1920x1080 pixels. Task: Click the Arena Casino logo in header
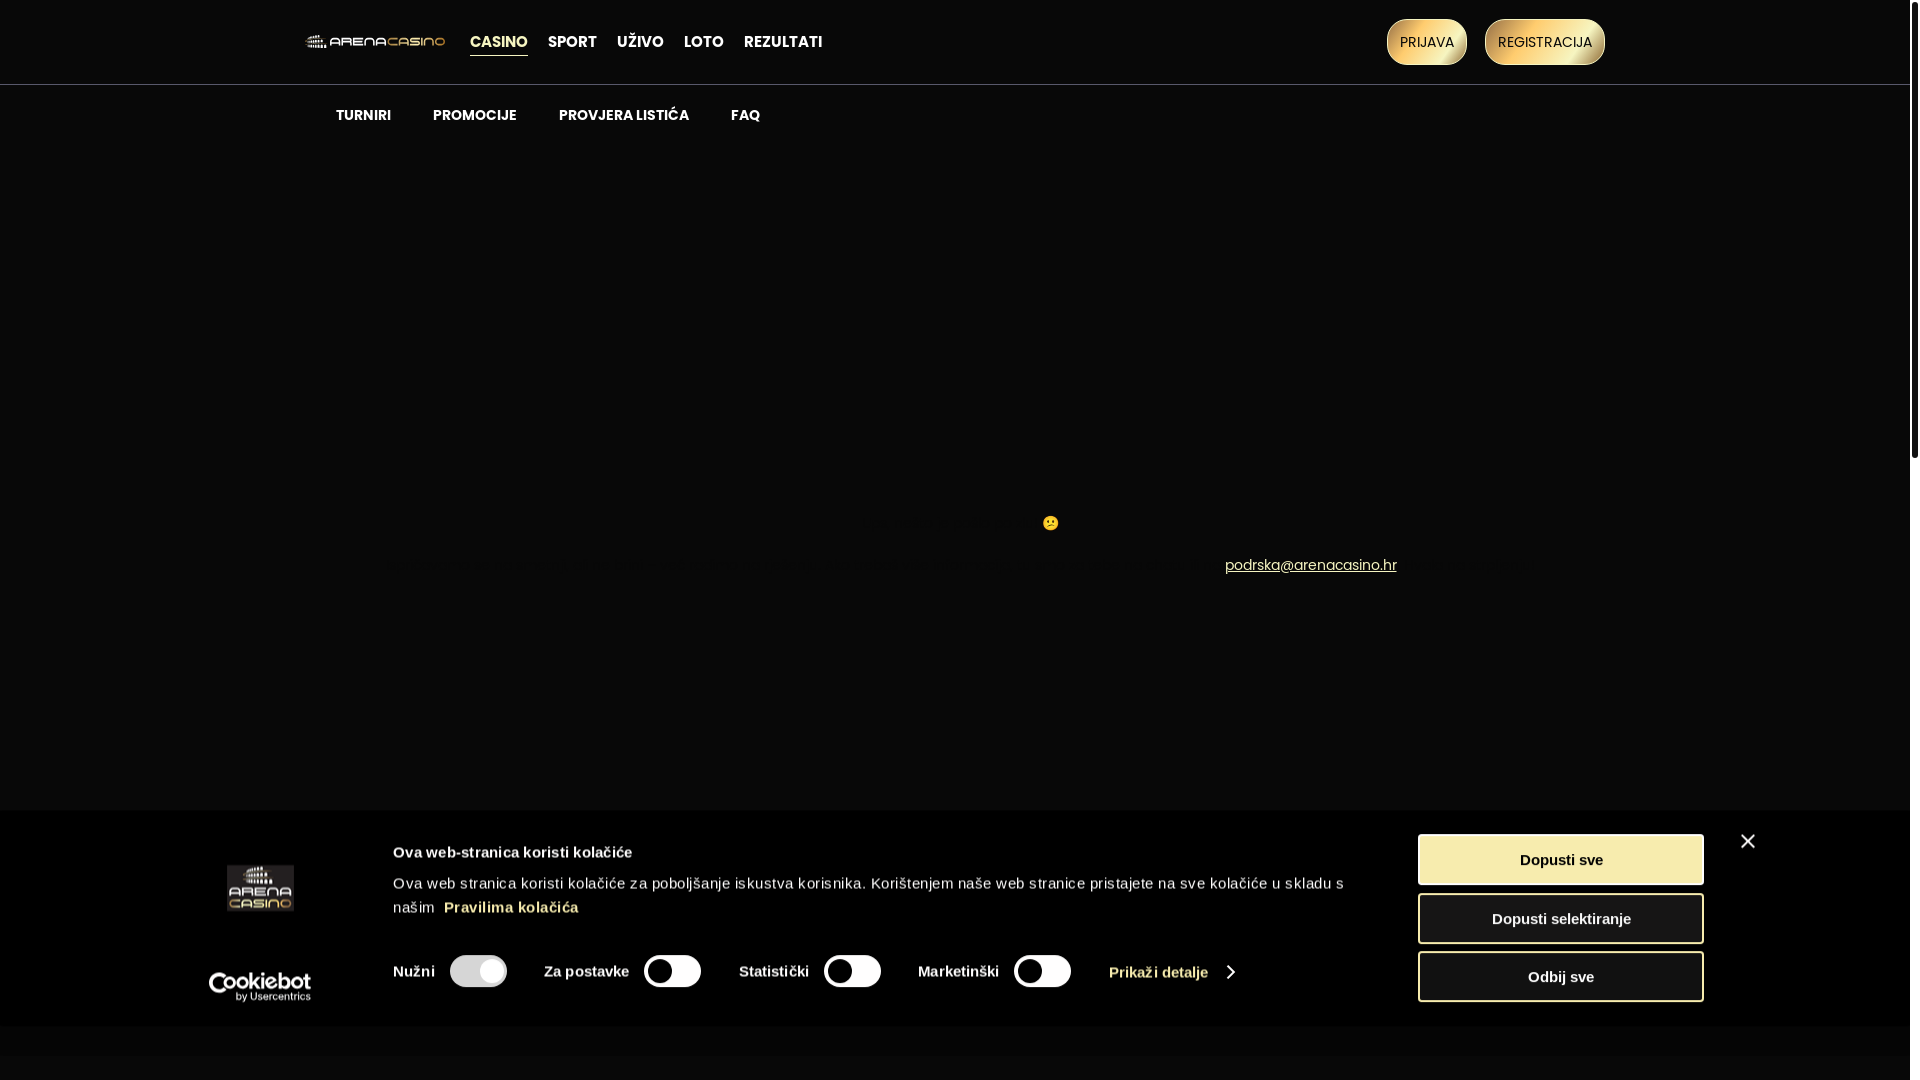[375, 42]
